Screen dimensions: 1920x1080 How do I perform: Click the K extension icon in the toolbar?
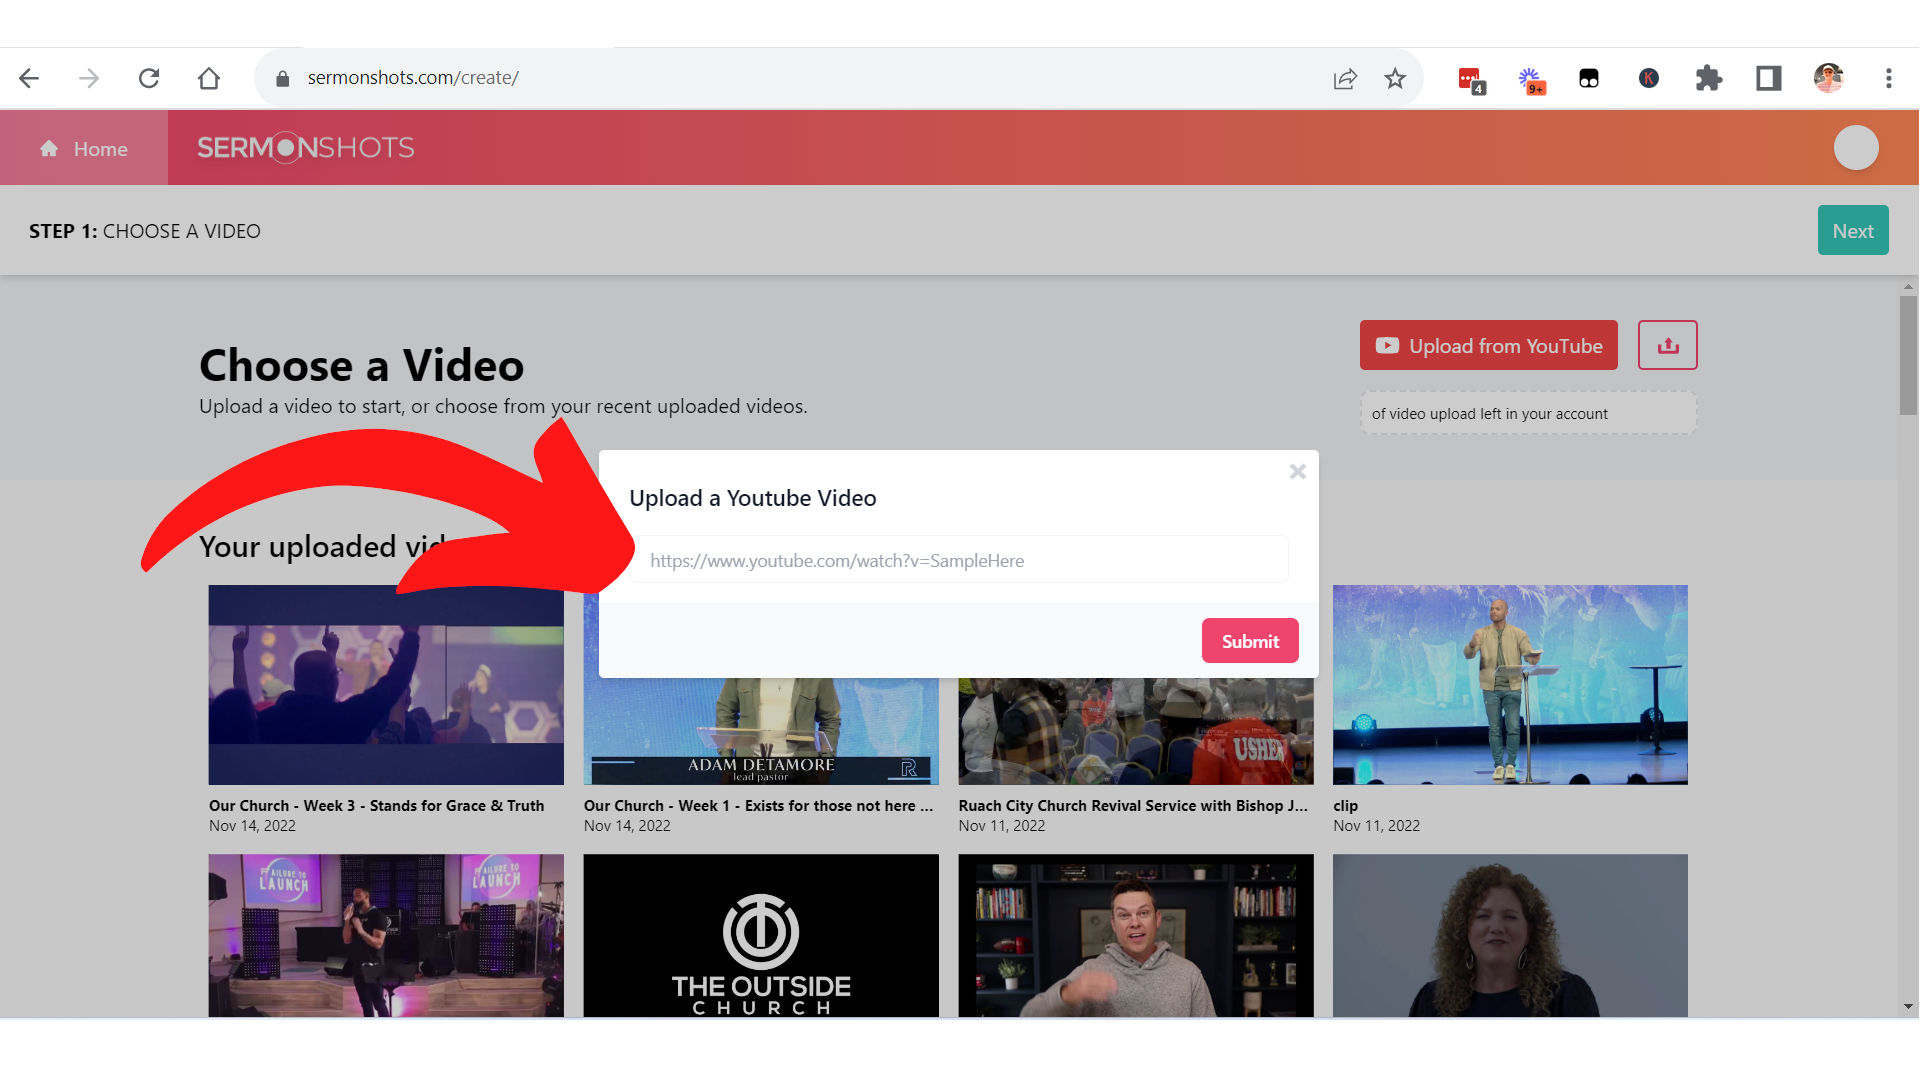(x=1648, y=78)
